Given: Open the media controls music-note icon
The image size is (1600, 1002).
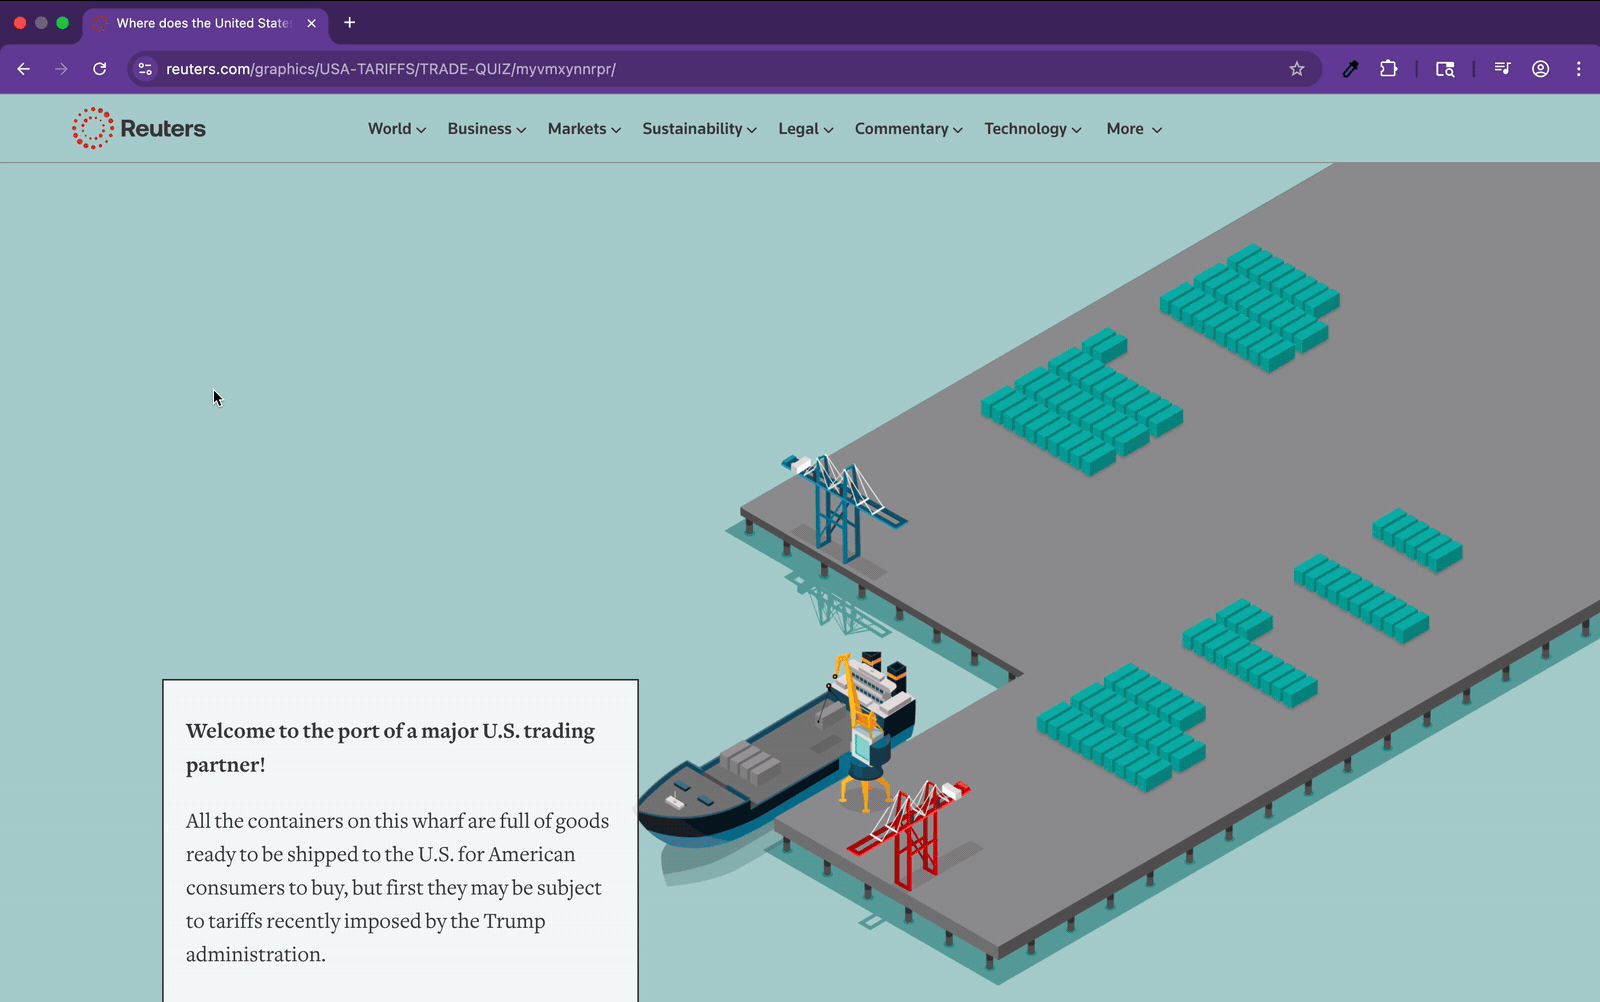Looking at the screenshot, I should click(x=1501, y=69).
